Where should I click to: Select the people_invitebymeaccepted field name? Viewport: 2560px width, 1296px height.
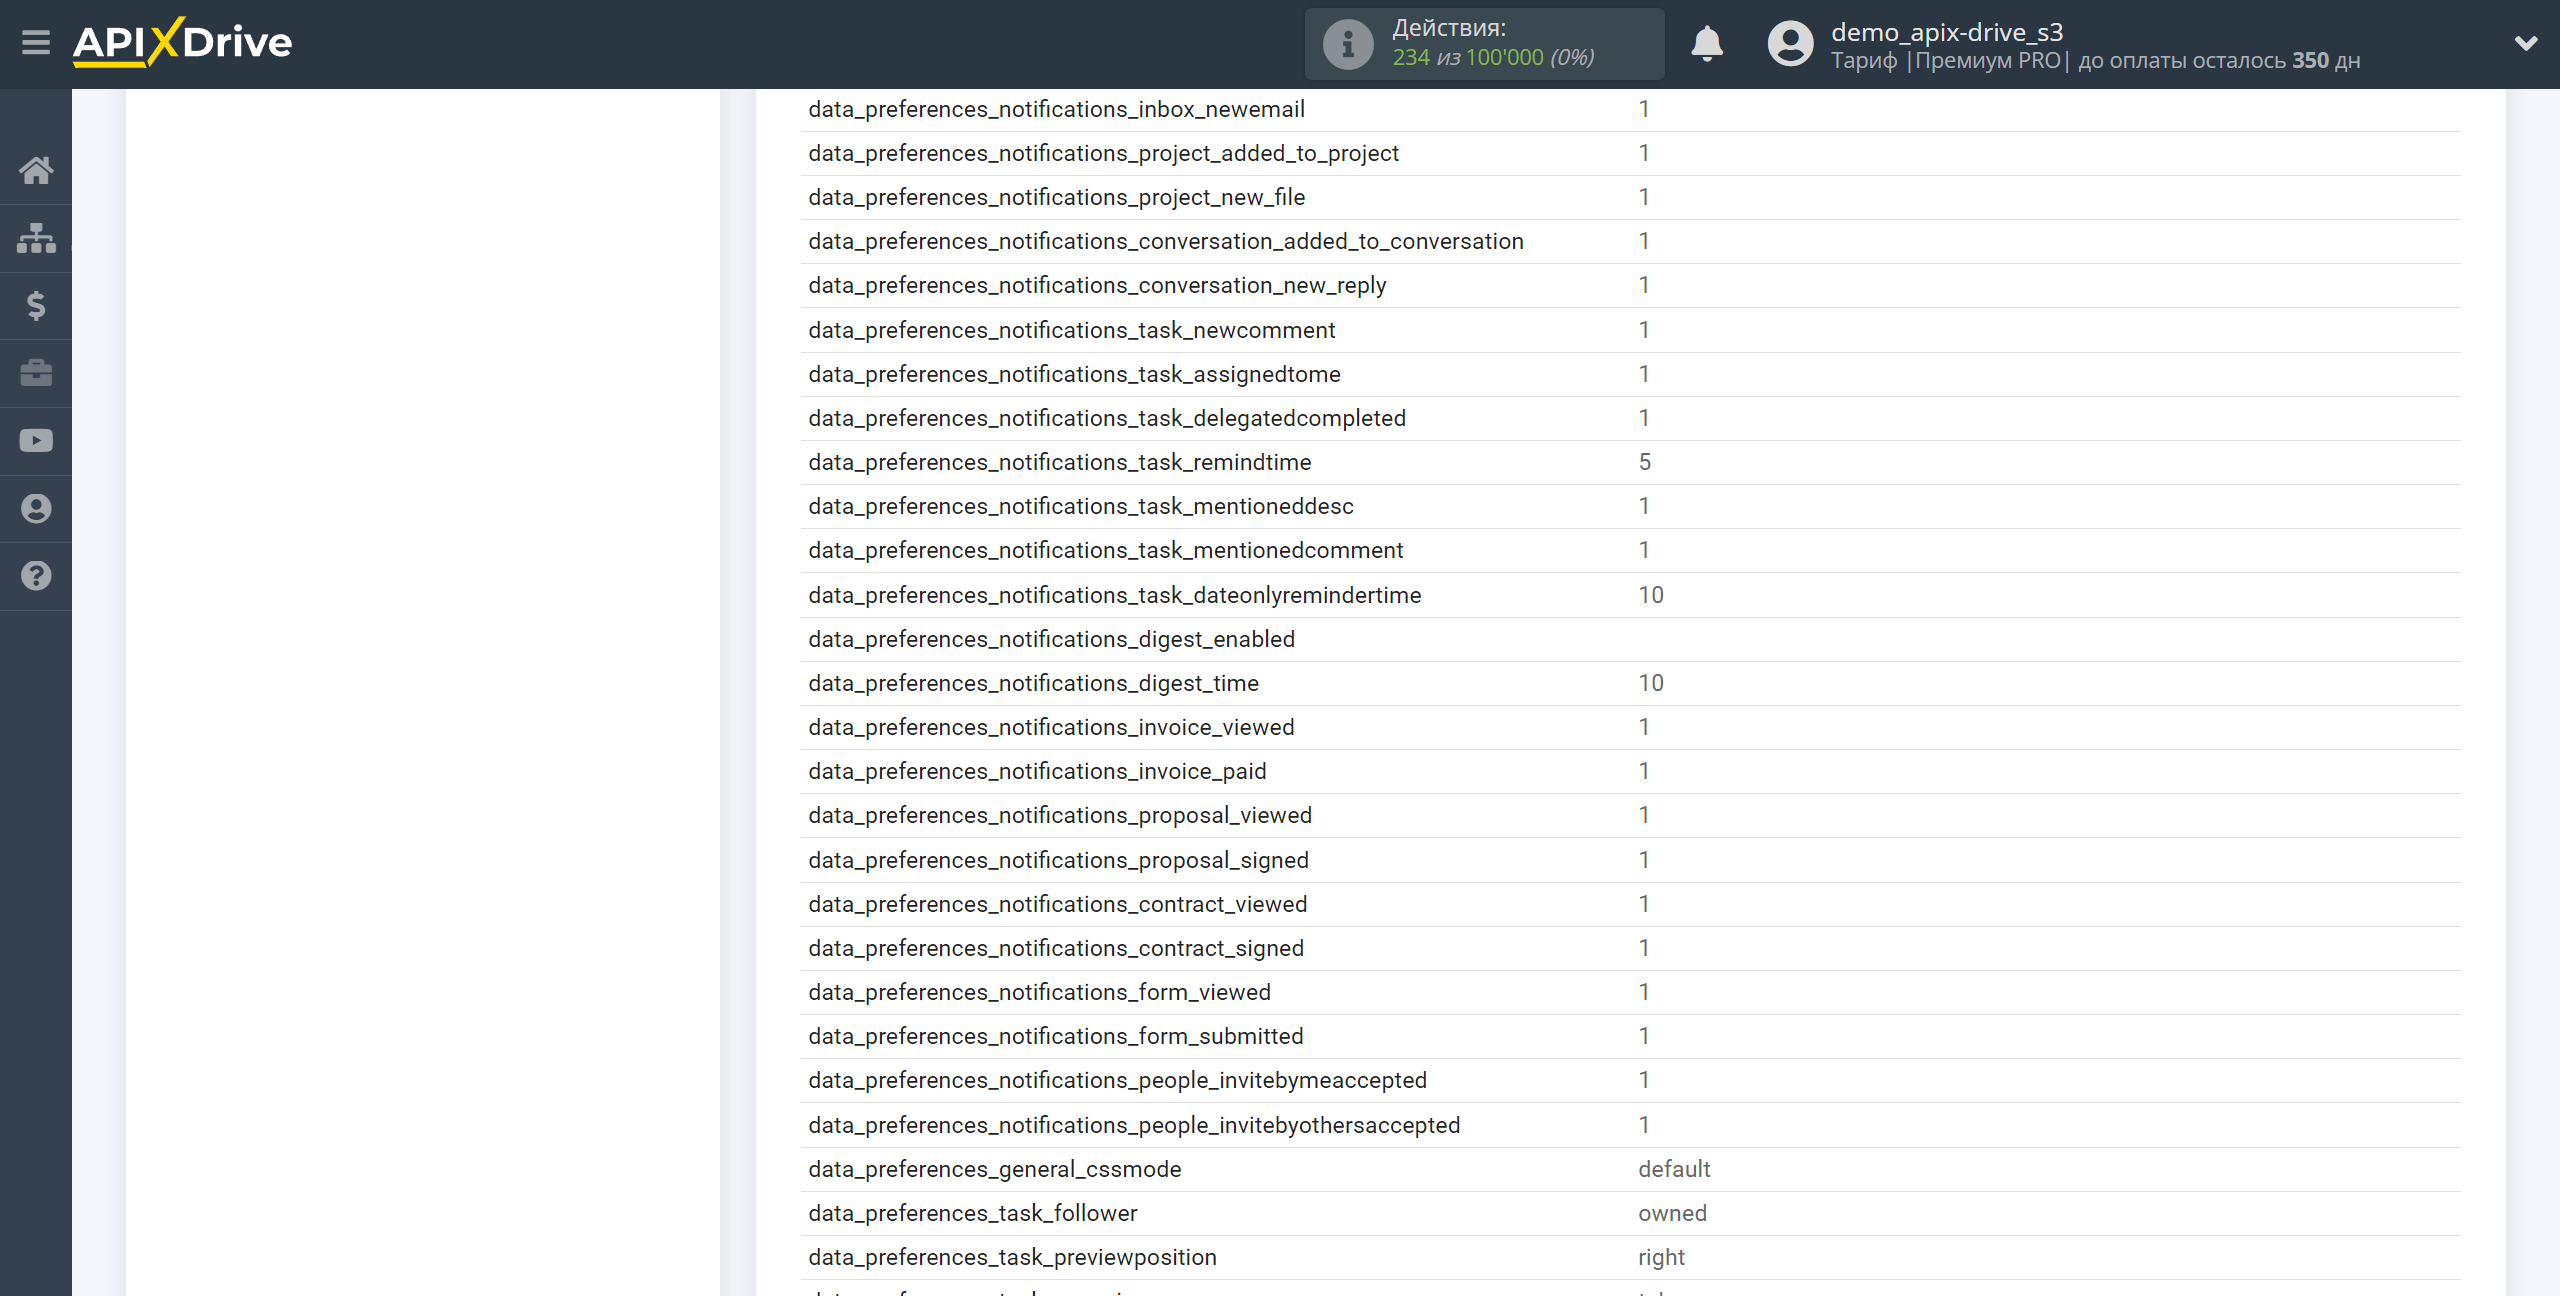coord(1117,1080)
